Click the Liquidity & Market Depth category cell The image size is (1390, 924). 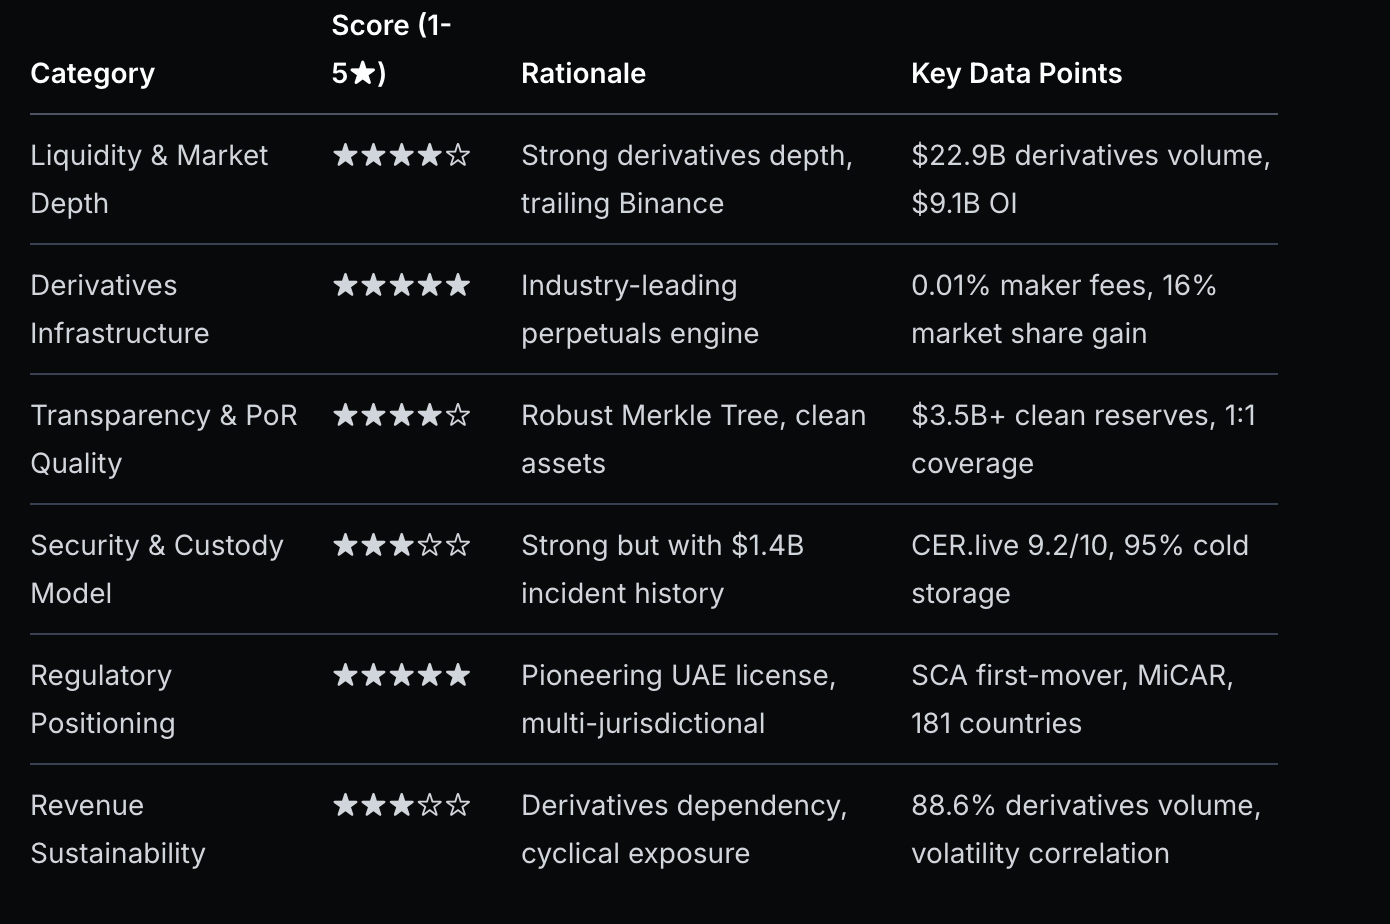(x=149, y=179)
